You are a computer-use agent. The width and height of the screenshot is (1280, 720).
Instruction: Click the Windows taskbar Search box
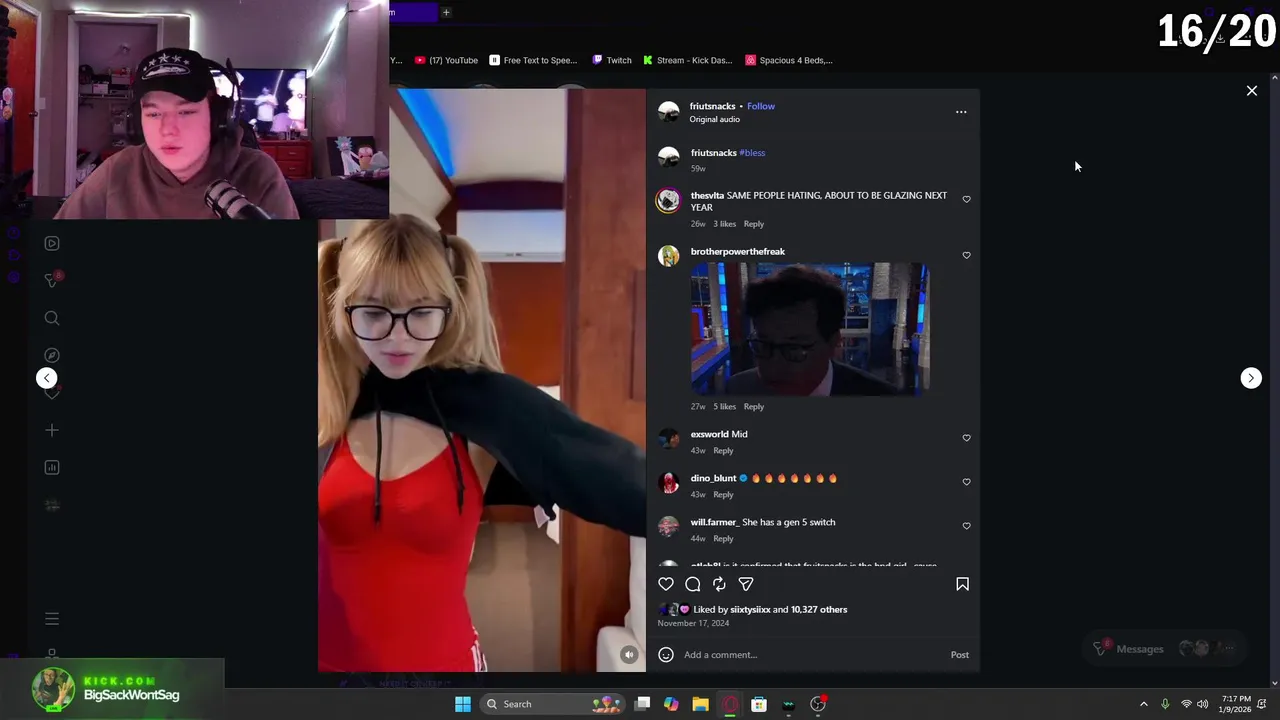pyautogui.click(x=552, y=704)
